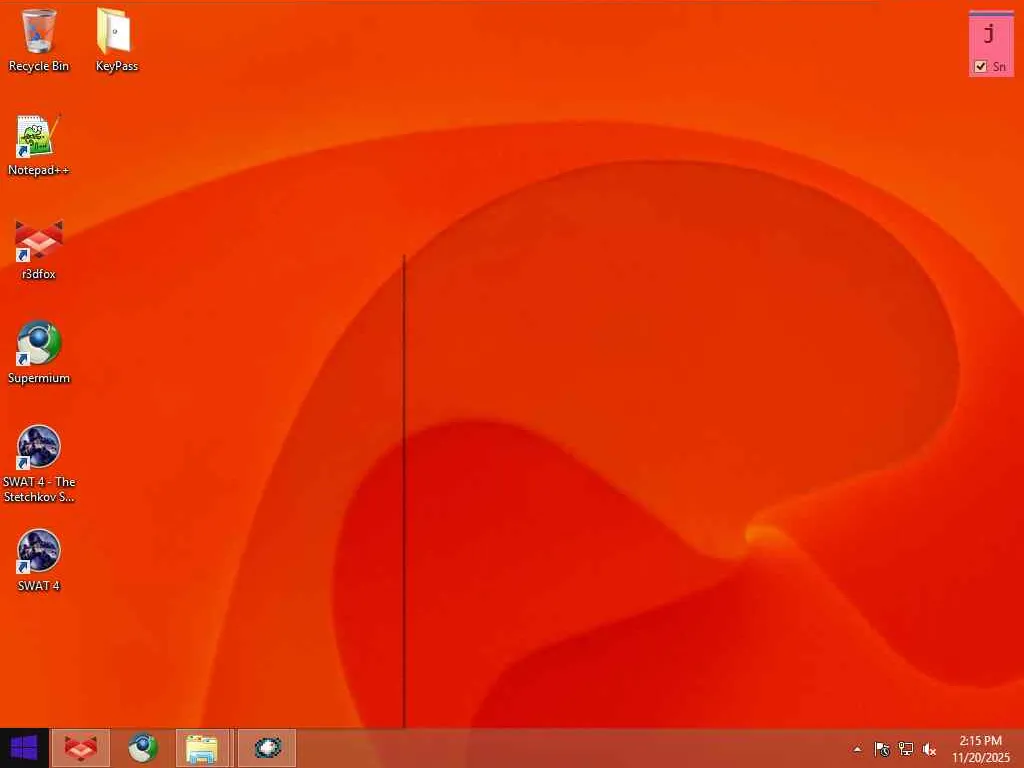Open the KeyPass folder on desktop
The image size is (1024, 768).
[116, 39]
